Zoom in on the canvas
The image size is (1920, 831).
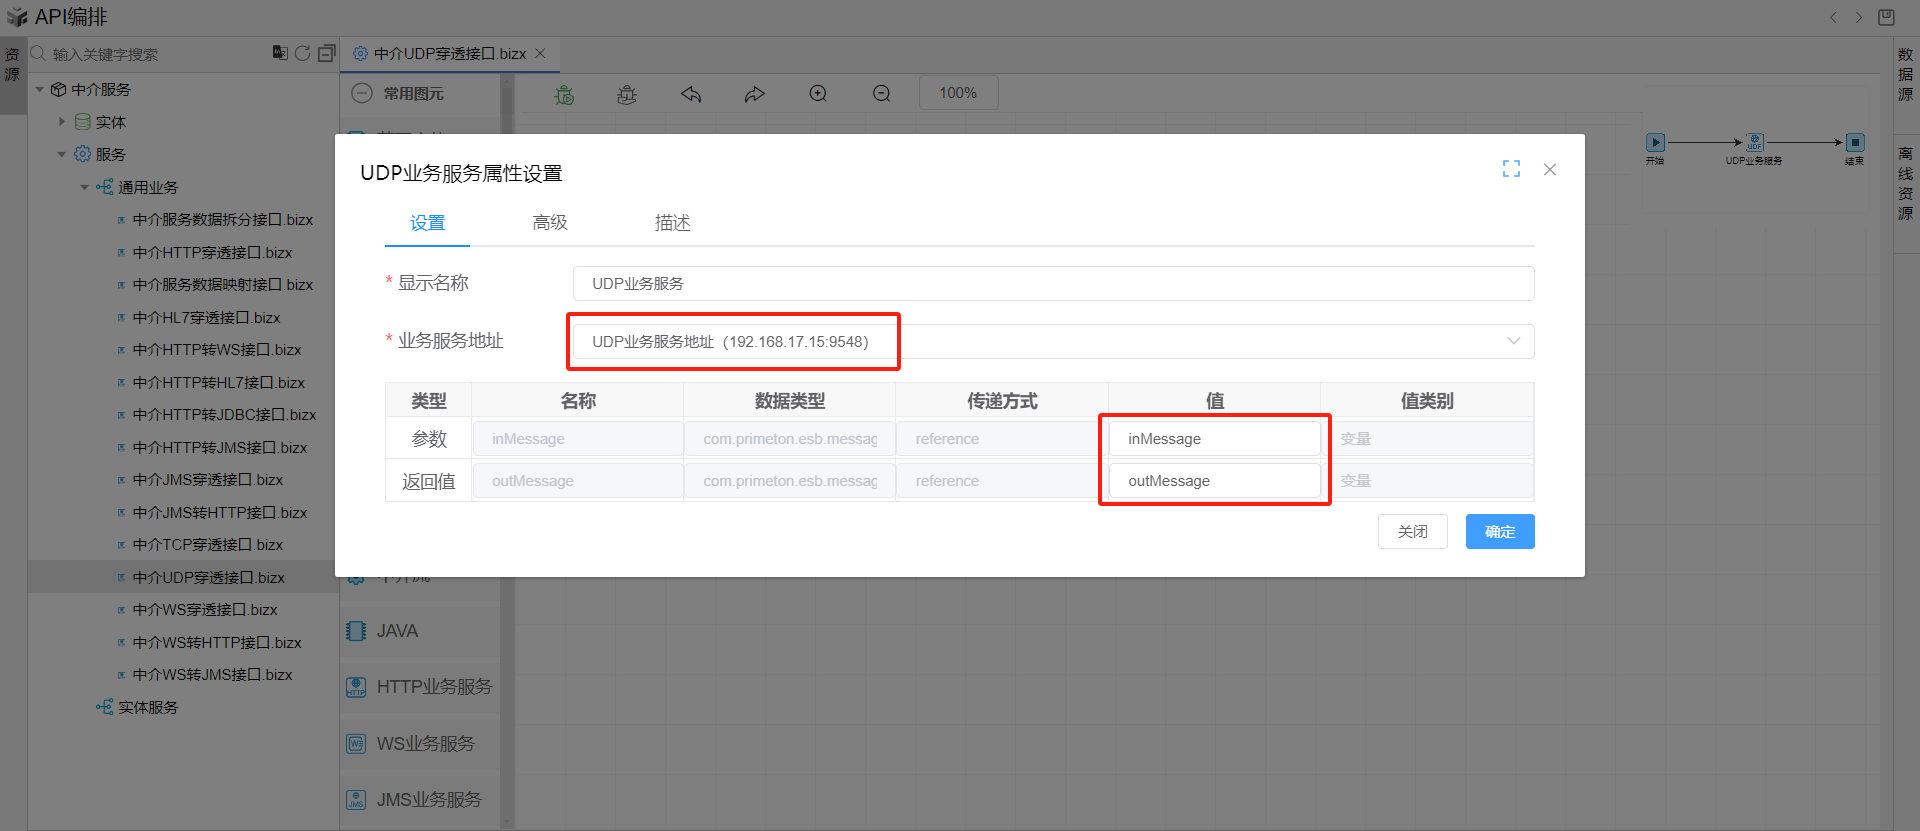pos(818,93)
